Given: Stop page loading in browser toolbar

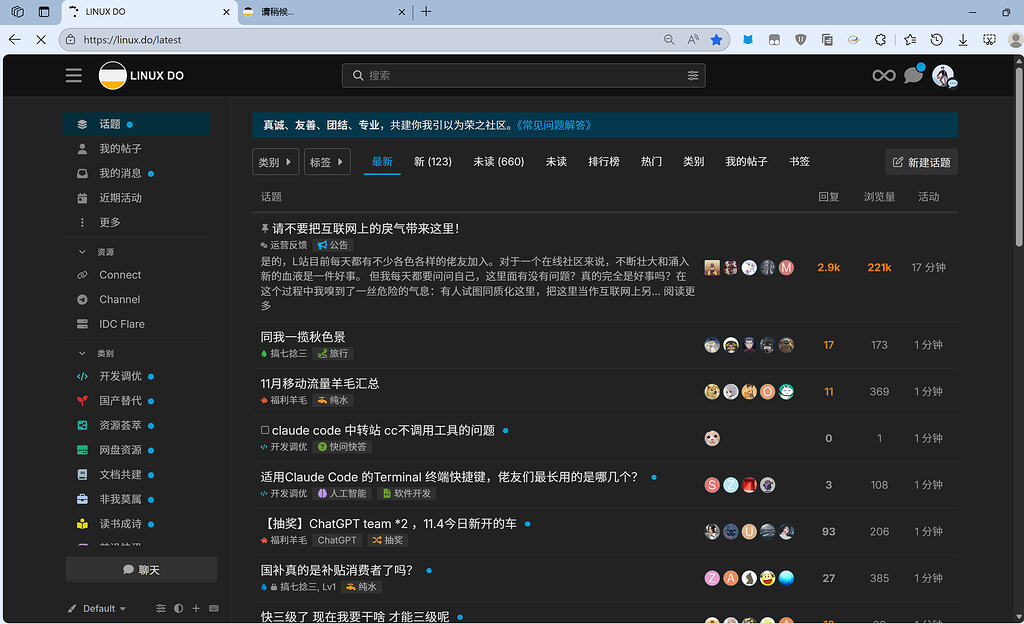Looking at the screenshot, I should [x=40, y=40].
